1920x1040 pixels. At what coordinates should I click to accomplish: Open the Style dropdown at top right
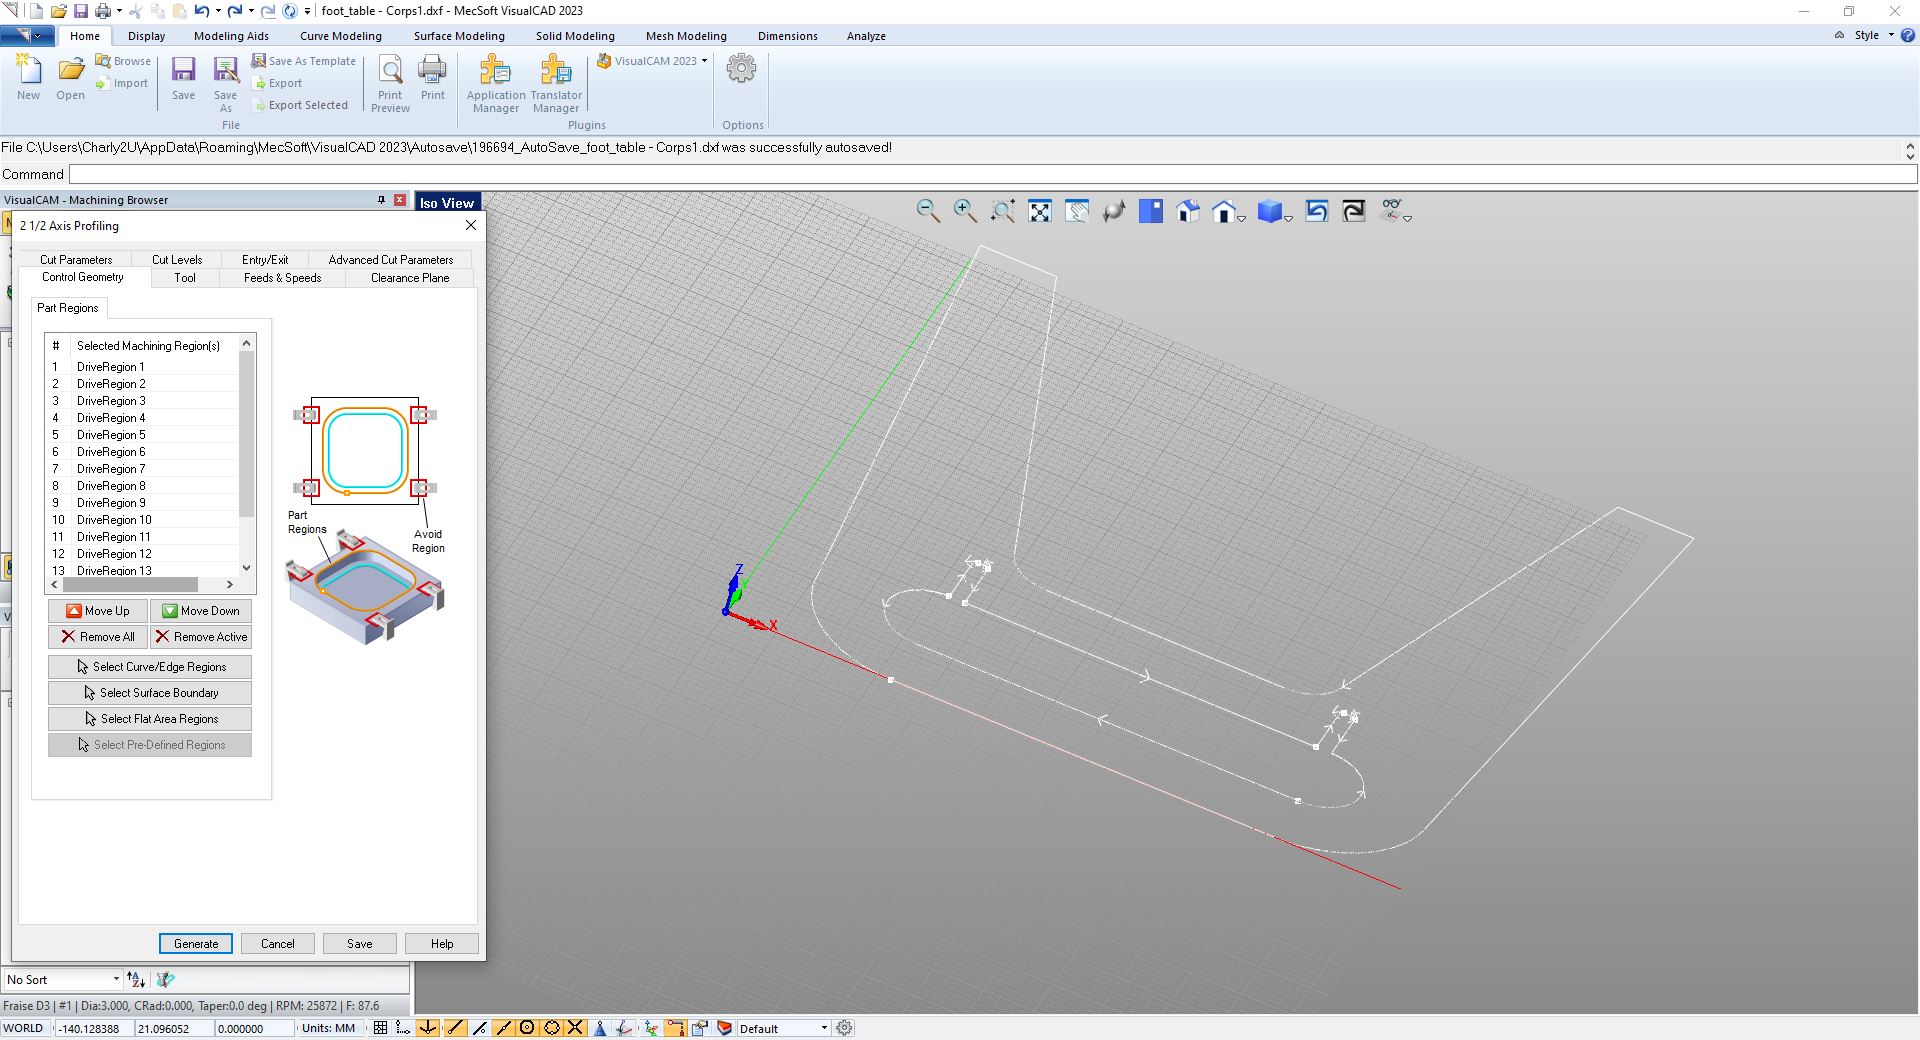tap(1874, 35)
